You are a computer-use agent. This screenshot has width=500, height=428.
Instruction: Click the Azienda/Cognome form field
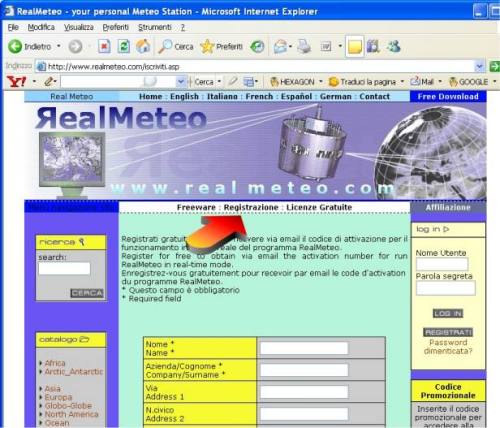pyautogui.click(x=304, y=370)
